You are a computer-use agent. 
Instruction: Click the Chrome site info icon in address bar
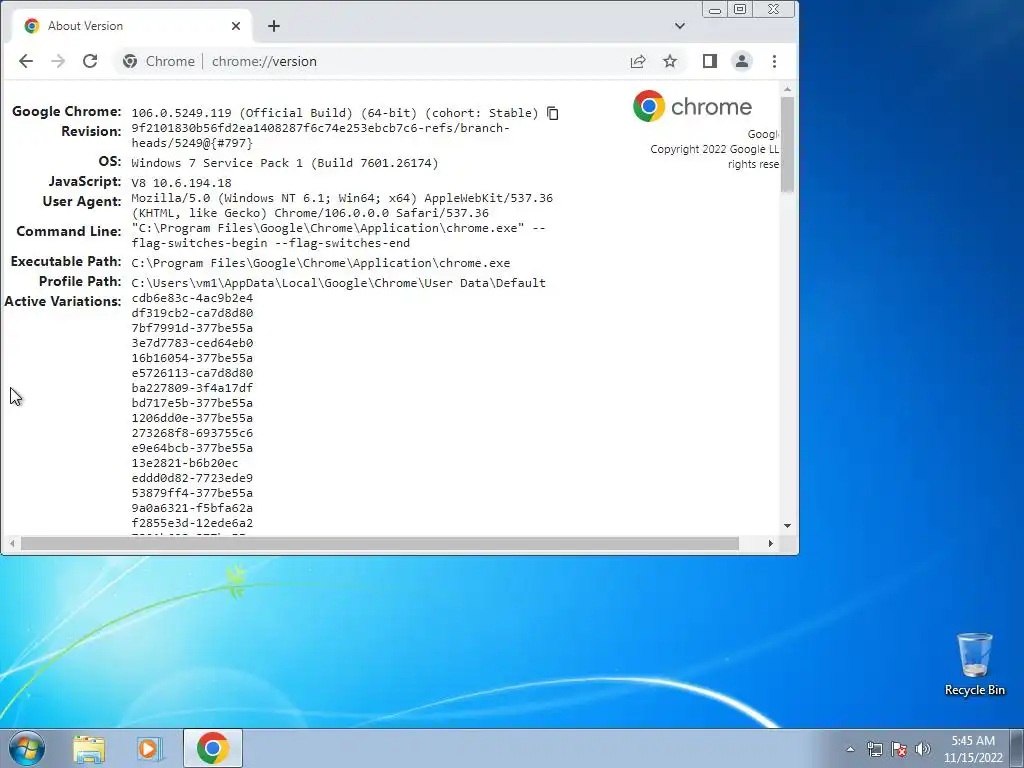[x=130, y=61]
